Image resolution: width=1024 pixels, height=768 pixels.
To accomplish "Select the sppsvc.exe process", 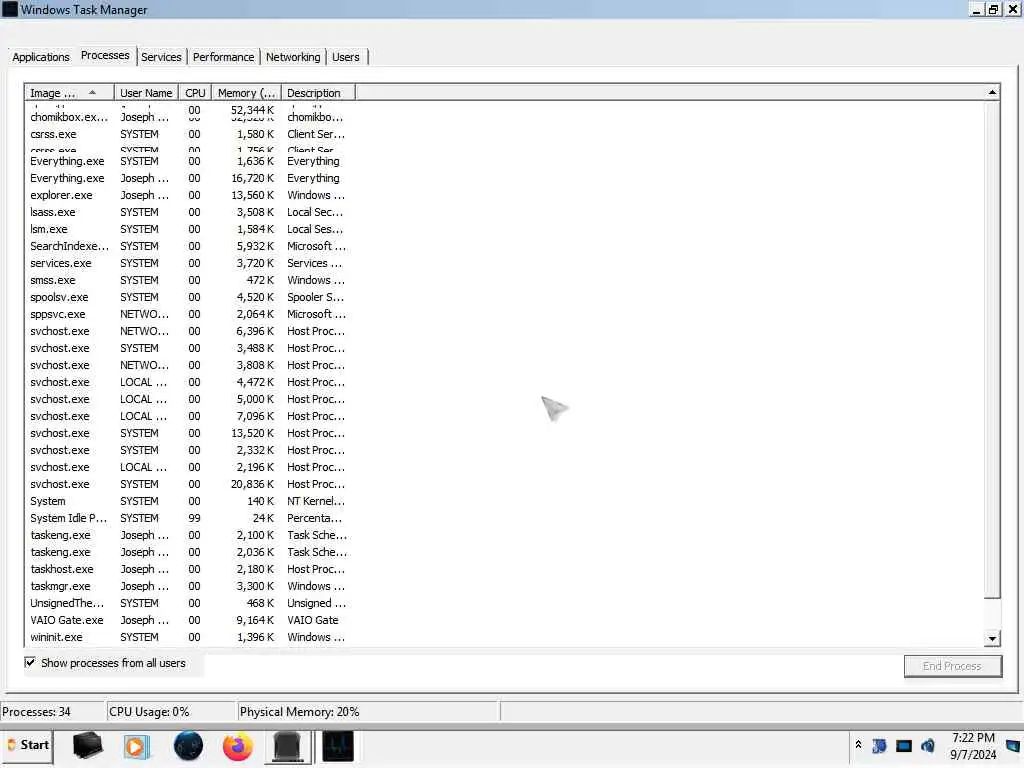I will point(188,314).
